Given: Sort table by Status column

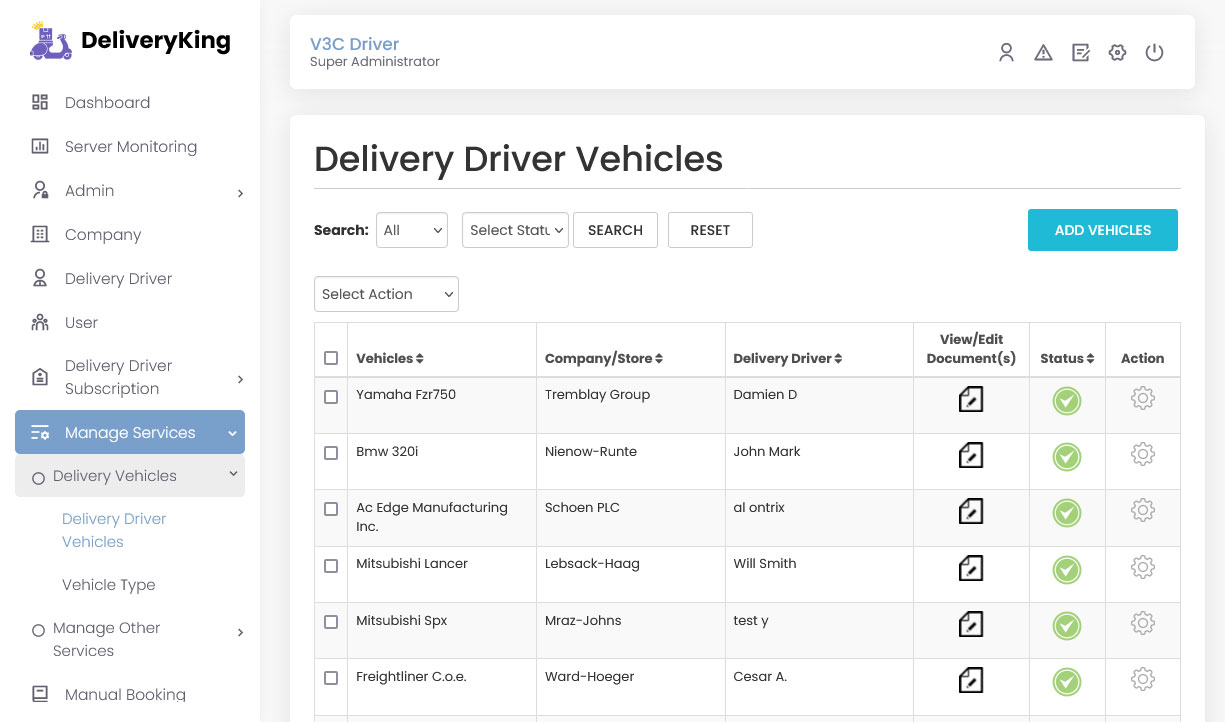Looking at the screenshot, I should click(x=1067, y=358).
